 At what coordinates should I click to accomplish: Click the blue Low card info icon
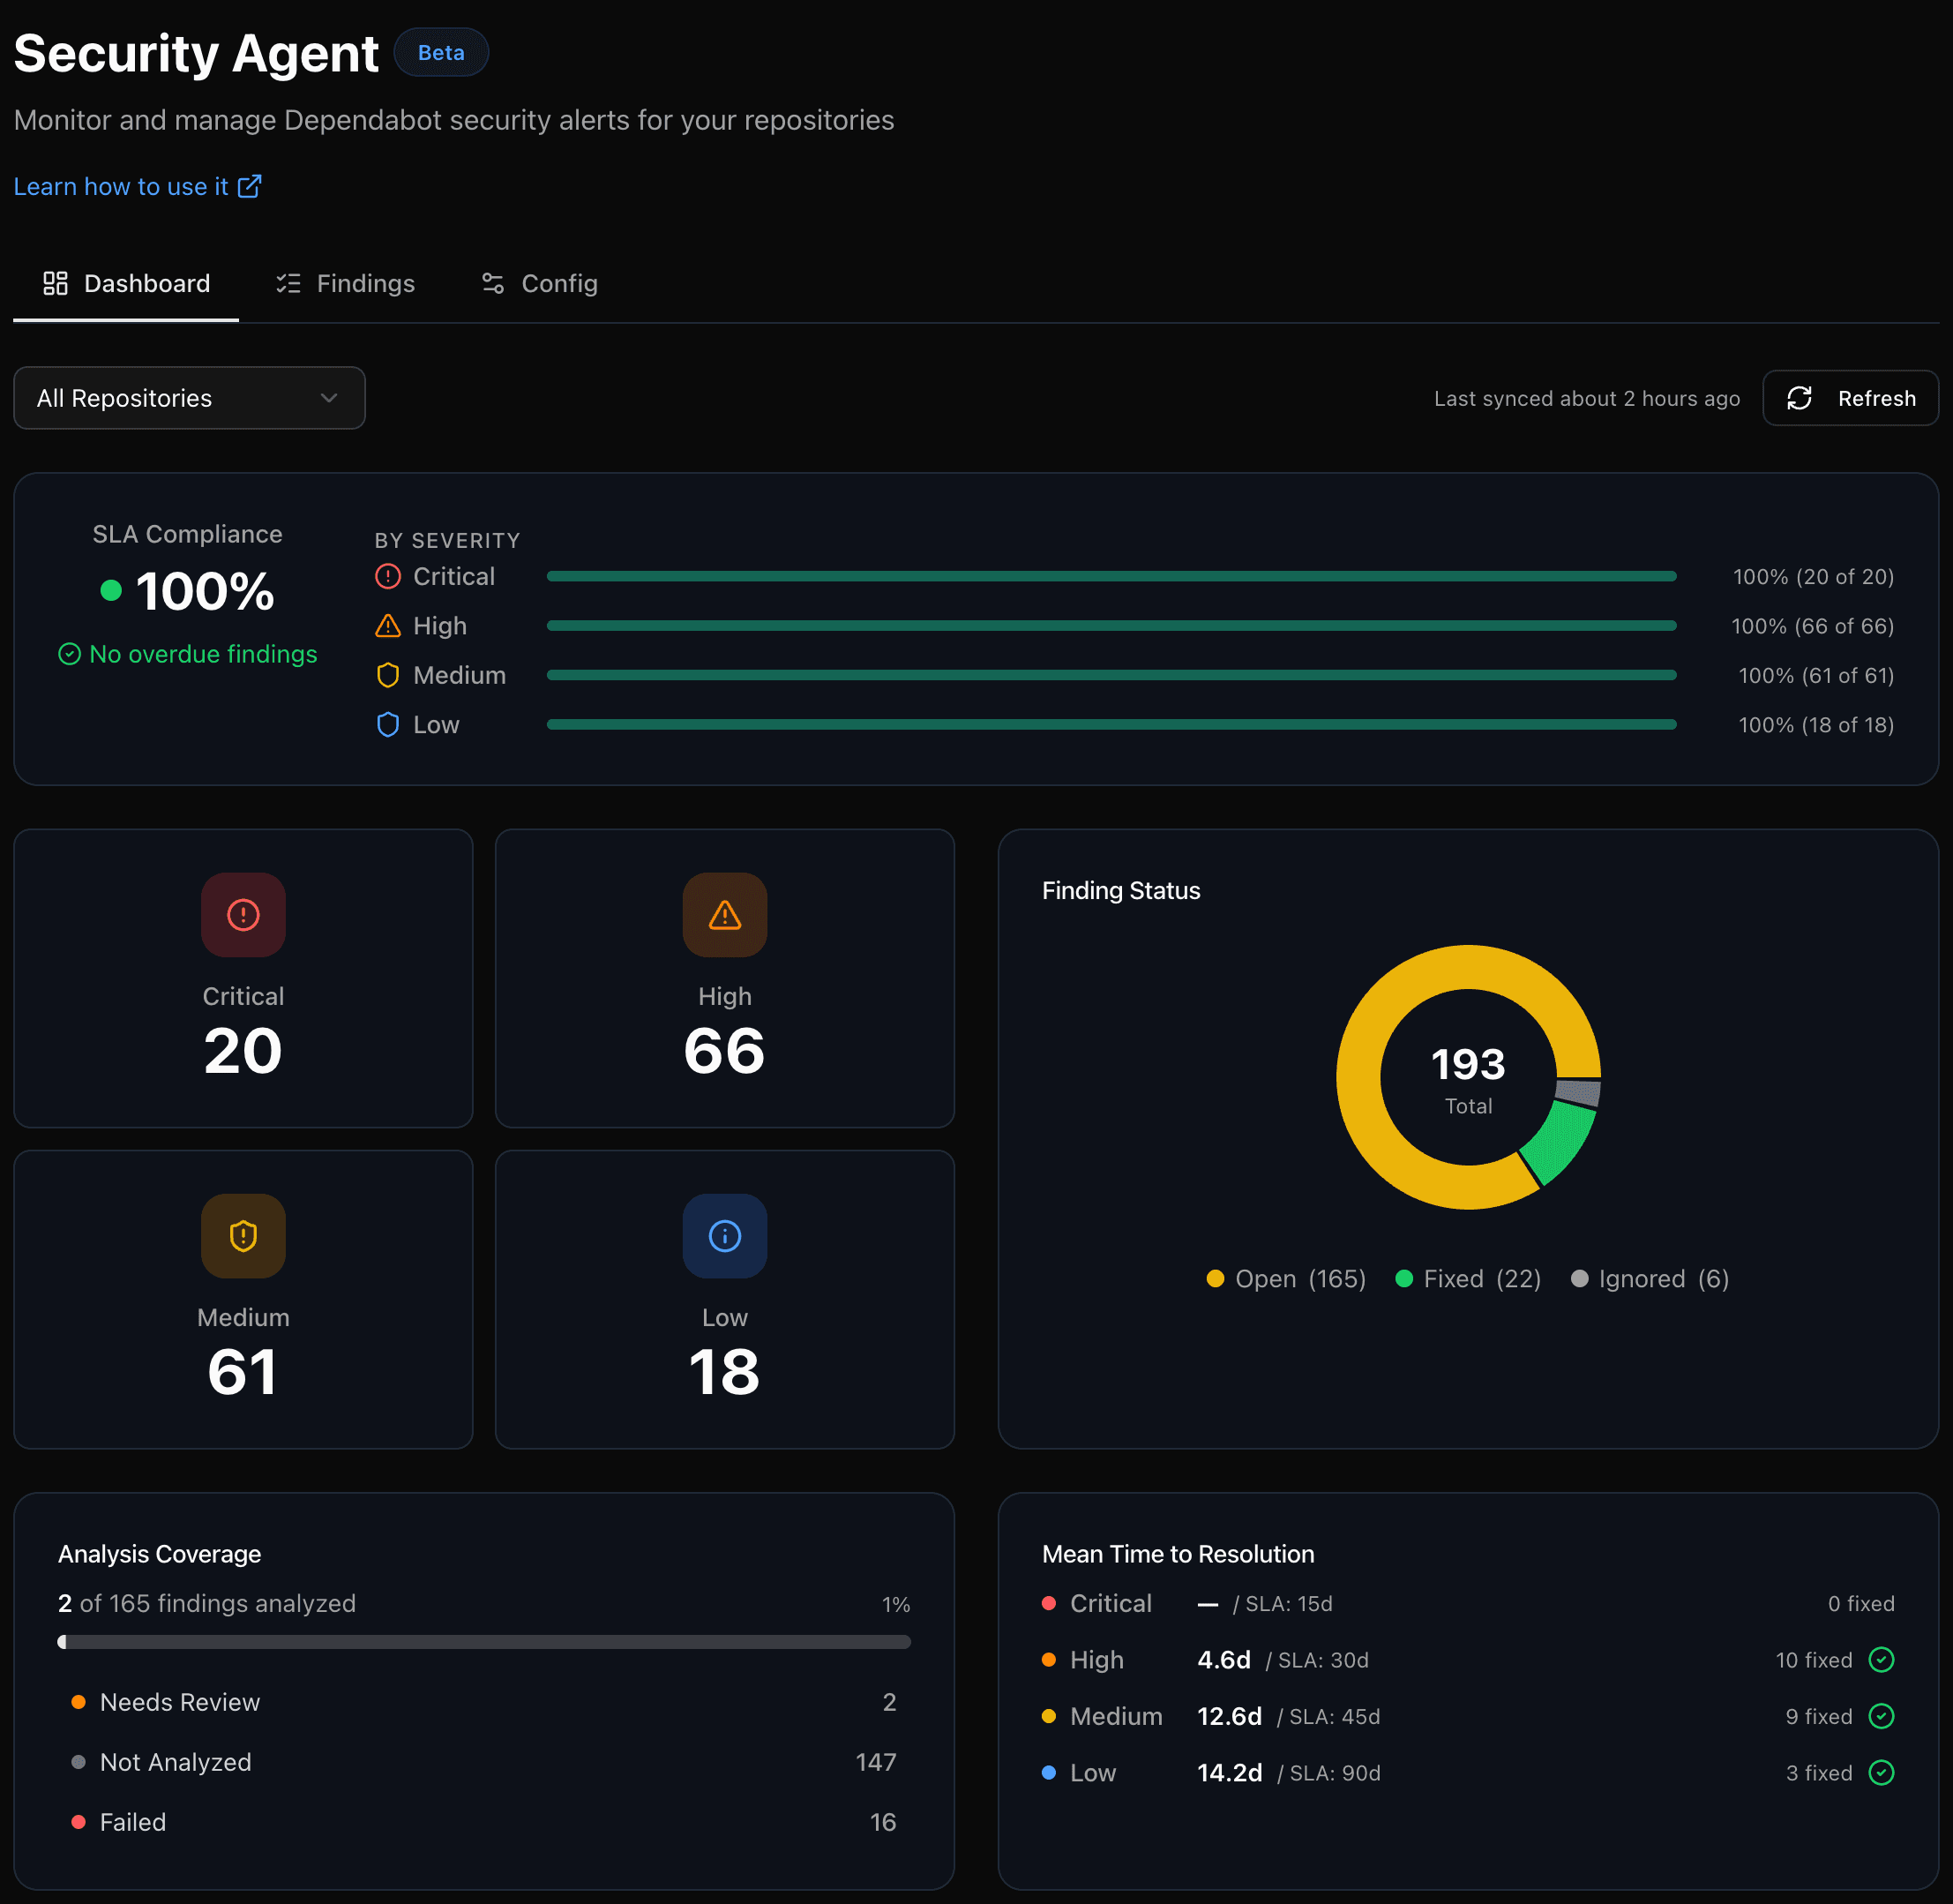(x=725, y=1236)
